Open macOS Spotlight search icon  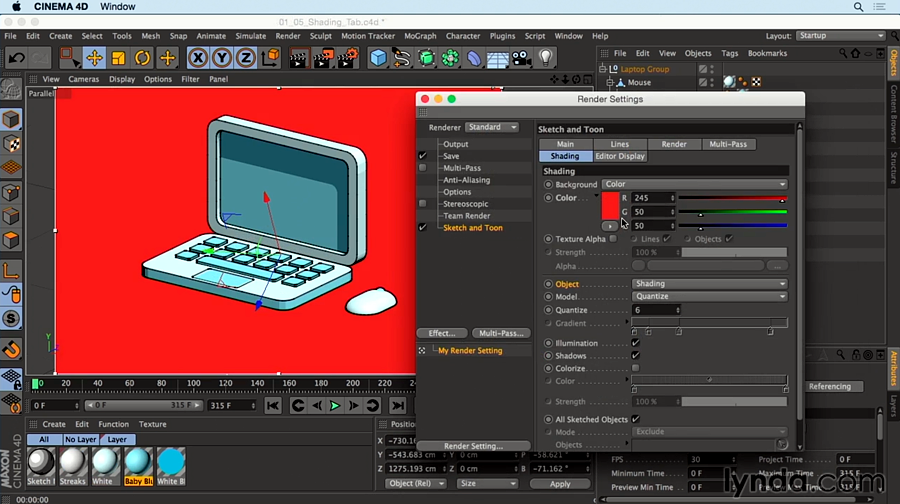pyautogui.click(x=858, y=7)
